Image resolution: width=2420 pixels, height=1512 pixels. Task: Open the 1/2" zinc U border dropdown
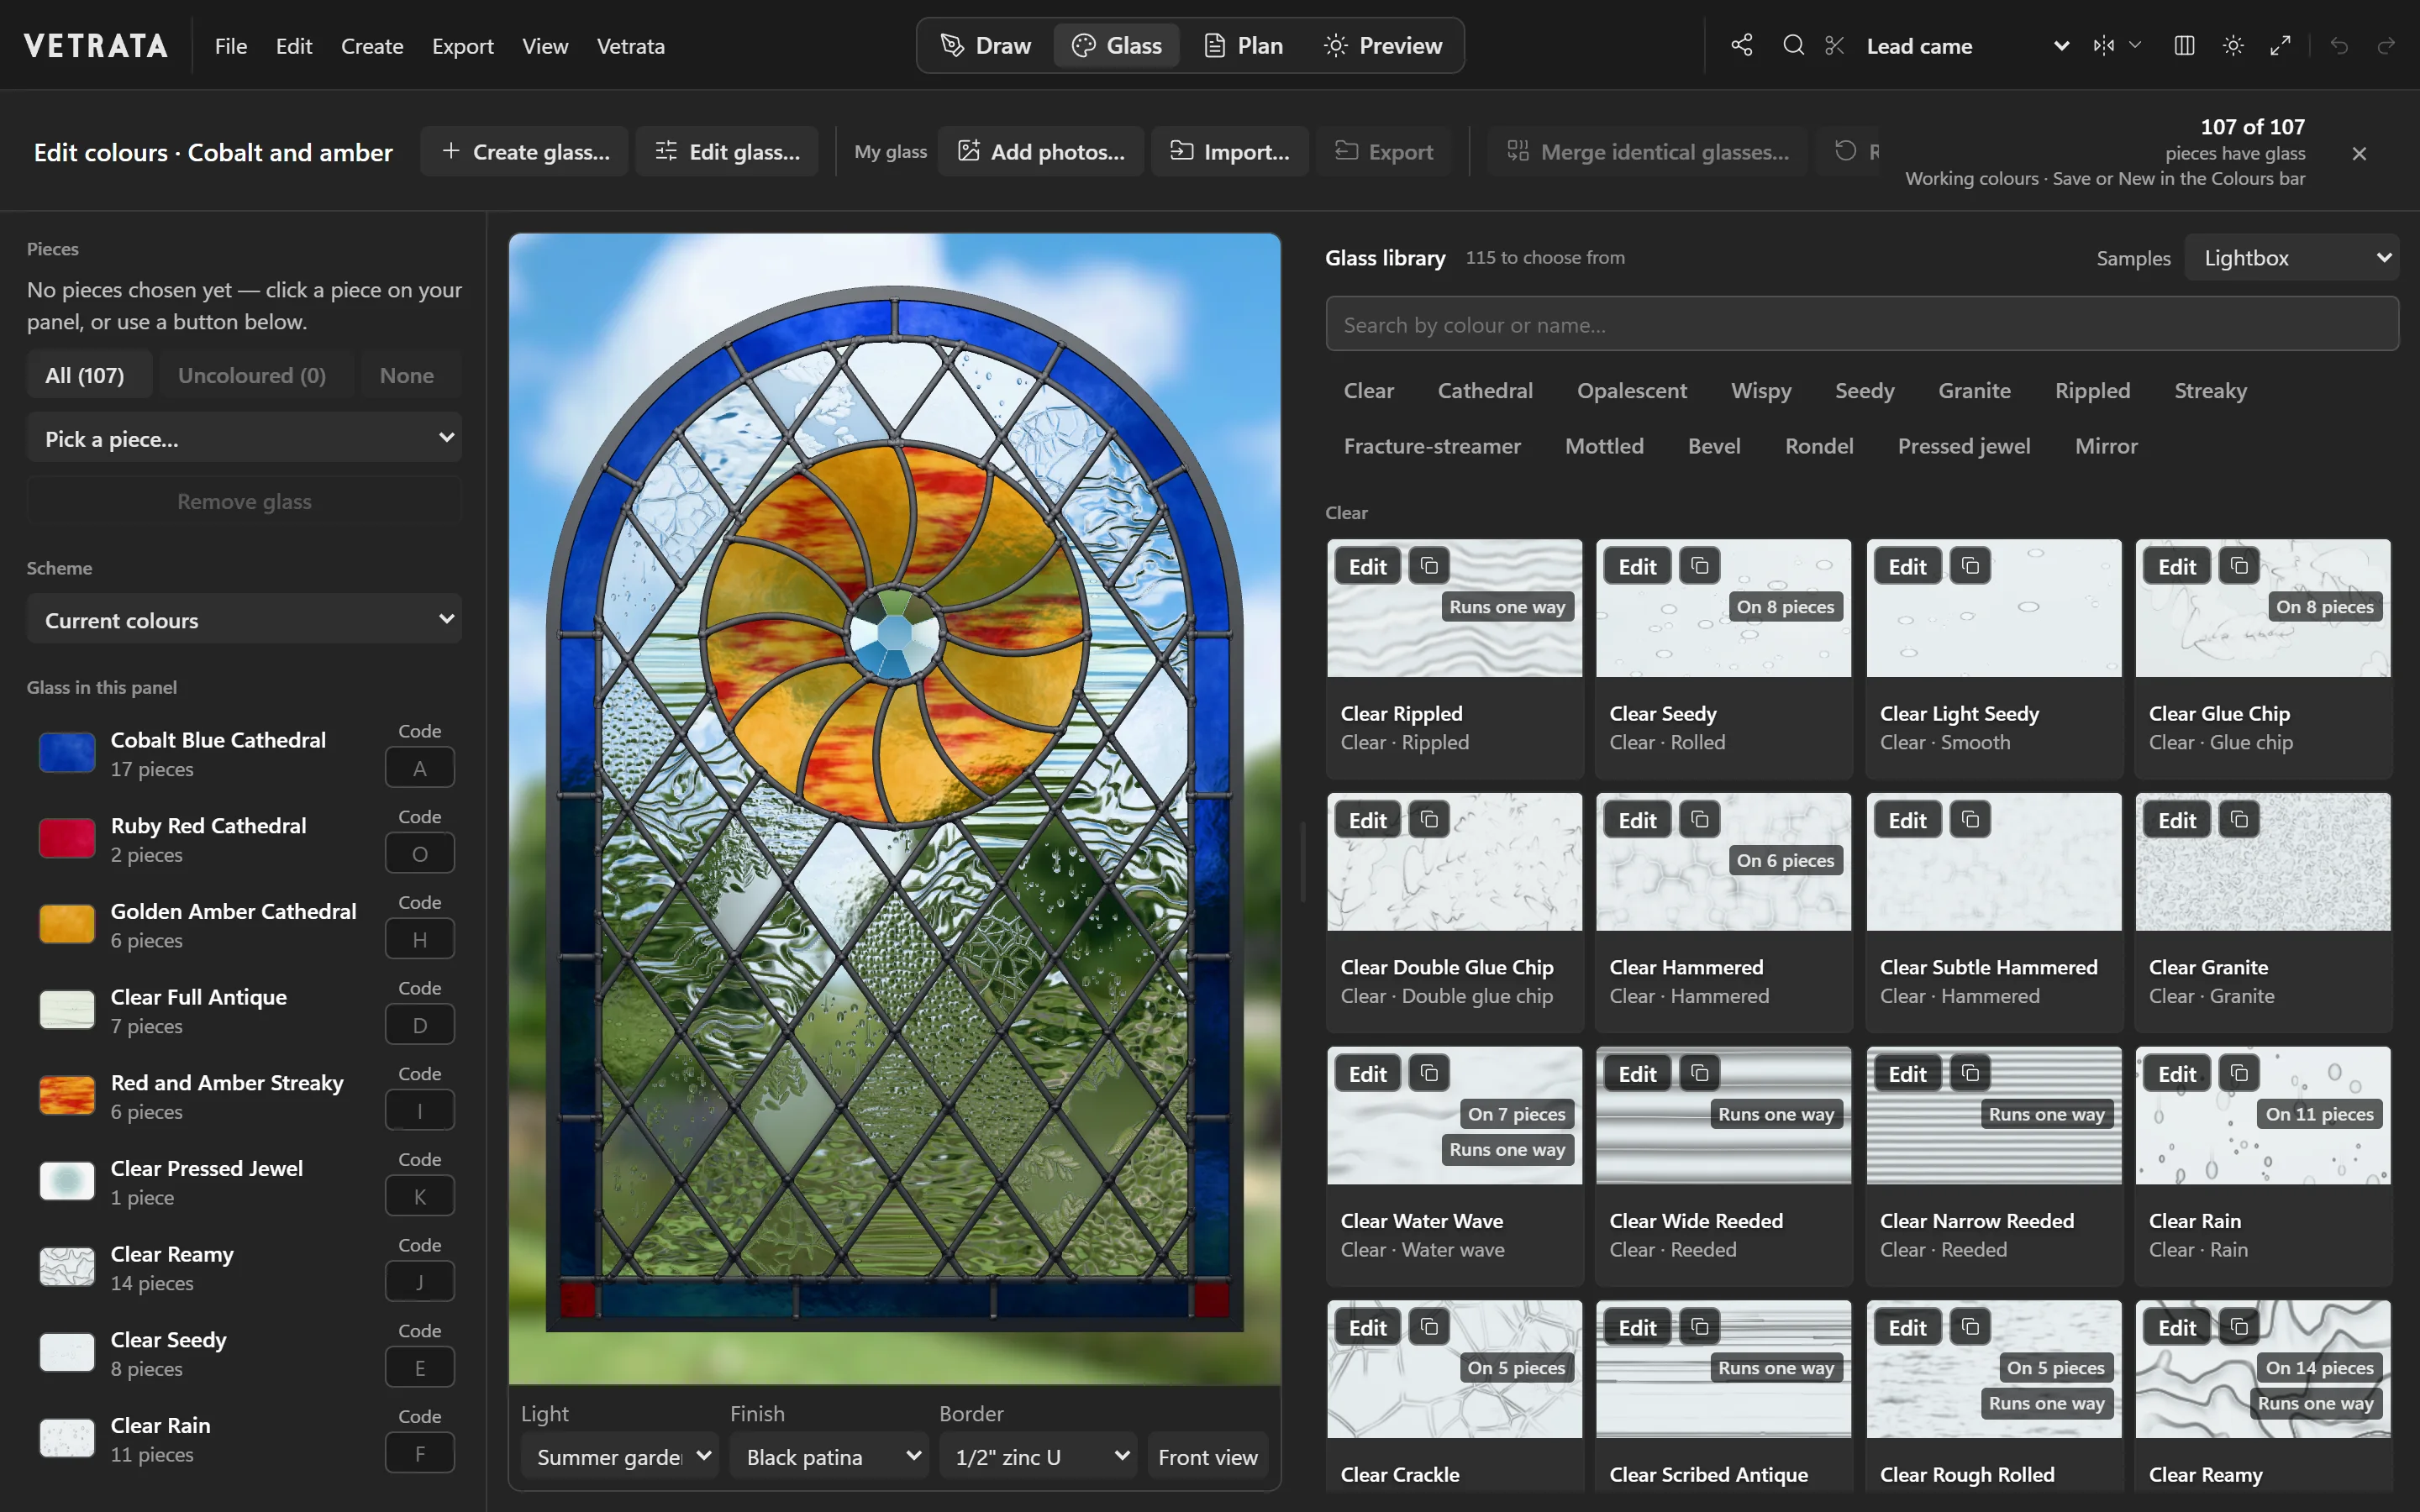[1038, 1456]
